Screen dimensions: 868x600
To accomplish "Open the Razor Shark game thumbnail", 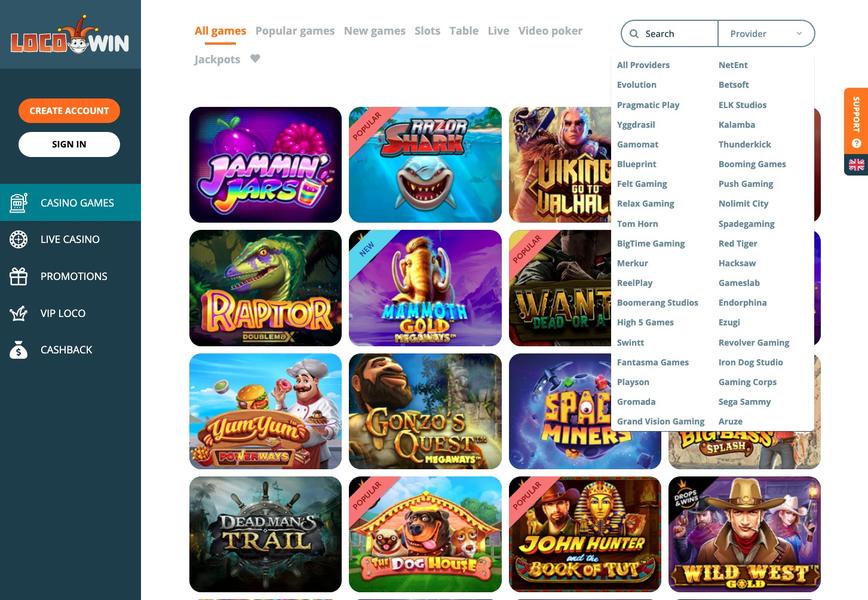I will coord(425,165).
